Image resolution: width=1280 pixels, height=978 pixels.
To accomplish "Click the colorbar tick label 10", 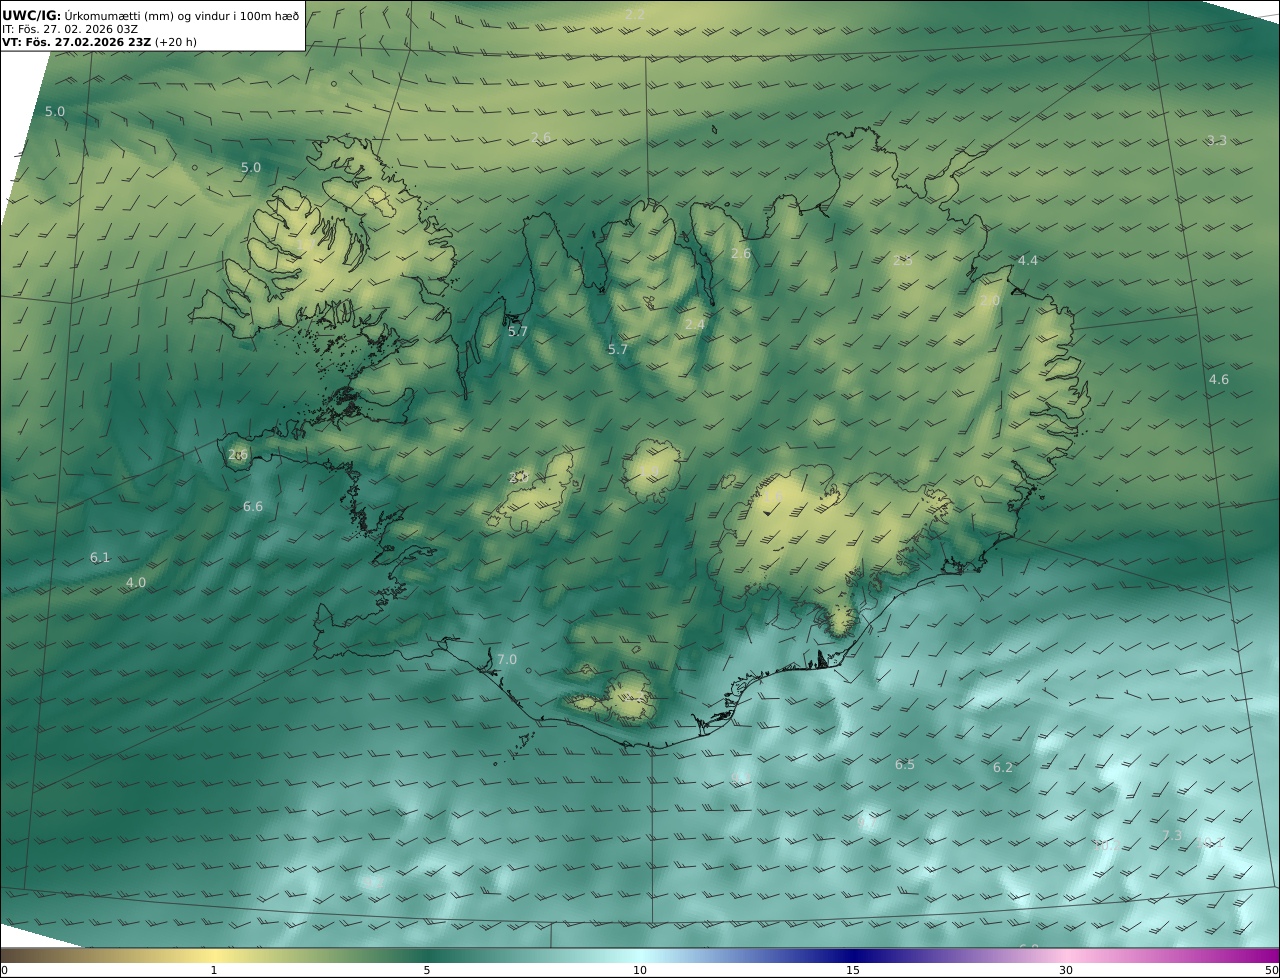I will 640,971.
